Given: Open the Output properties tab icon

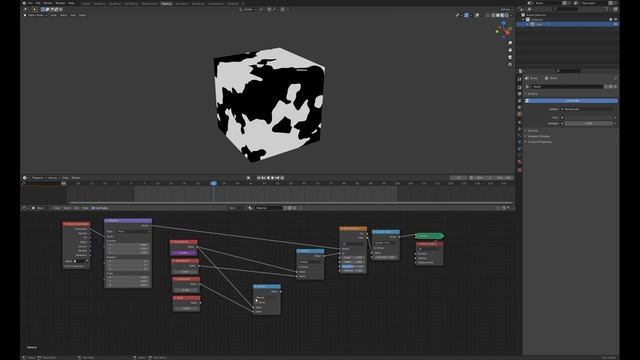Looking at the screenshot, I should click(520, 94).
